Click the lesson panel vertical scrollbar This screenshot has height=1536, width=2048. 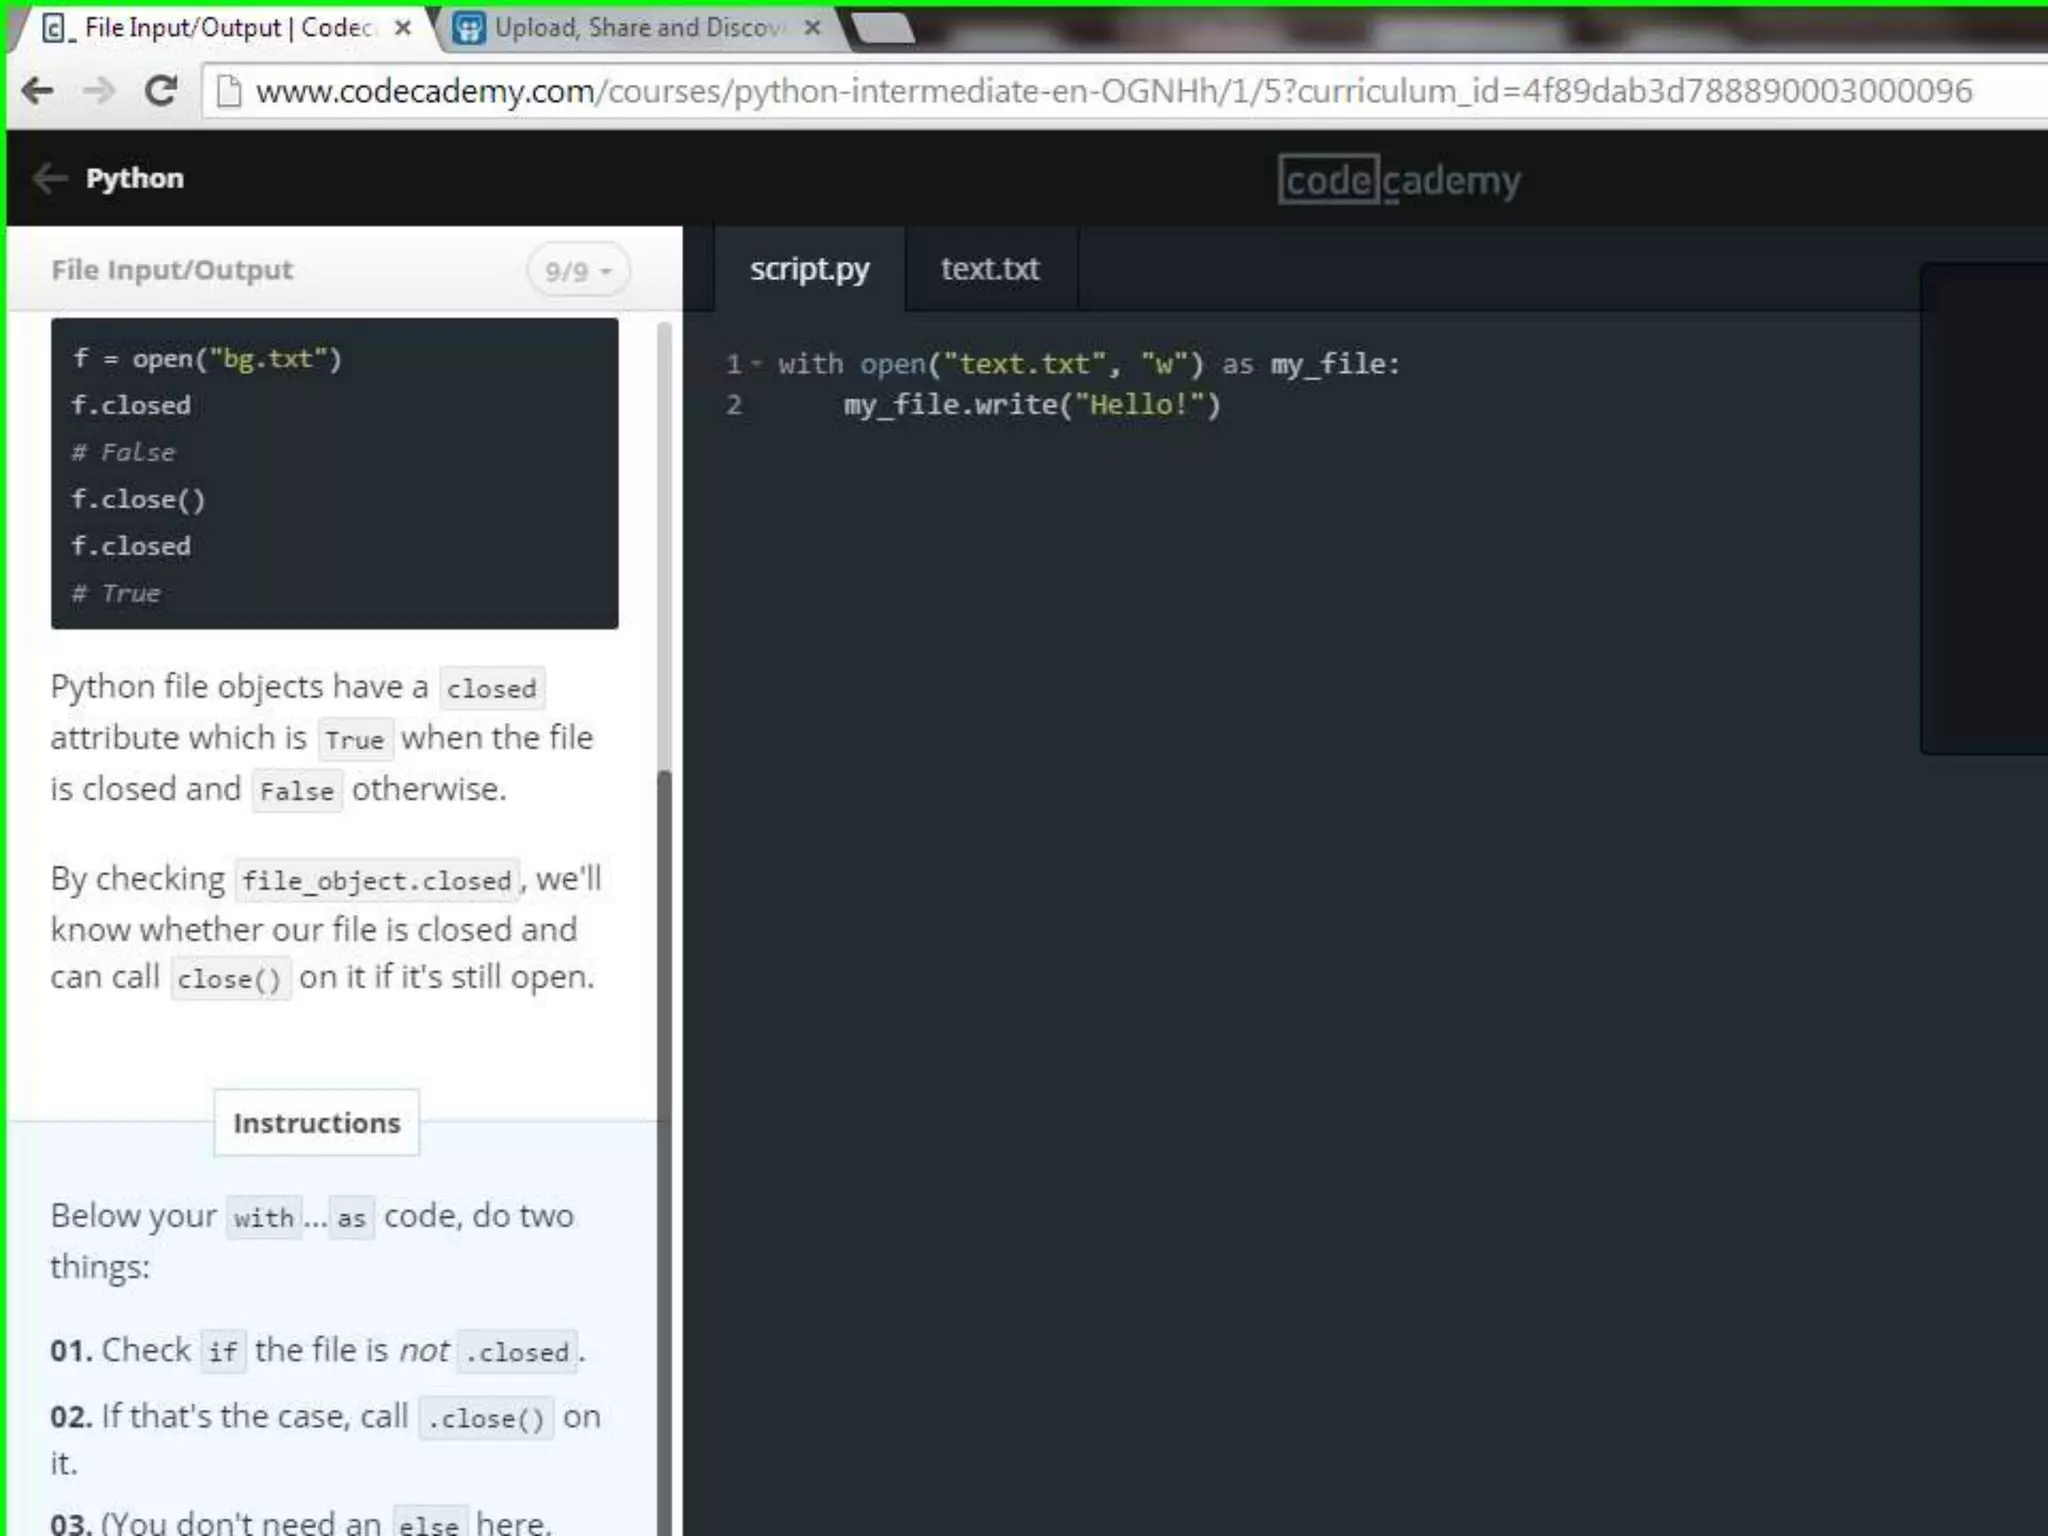pyautogui.click(x=664, y=1150)
